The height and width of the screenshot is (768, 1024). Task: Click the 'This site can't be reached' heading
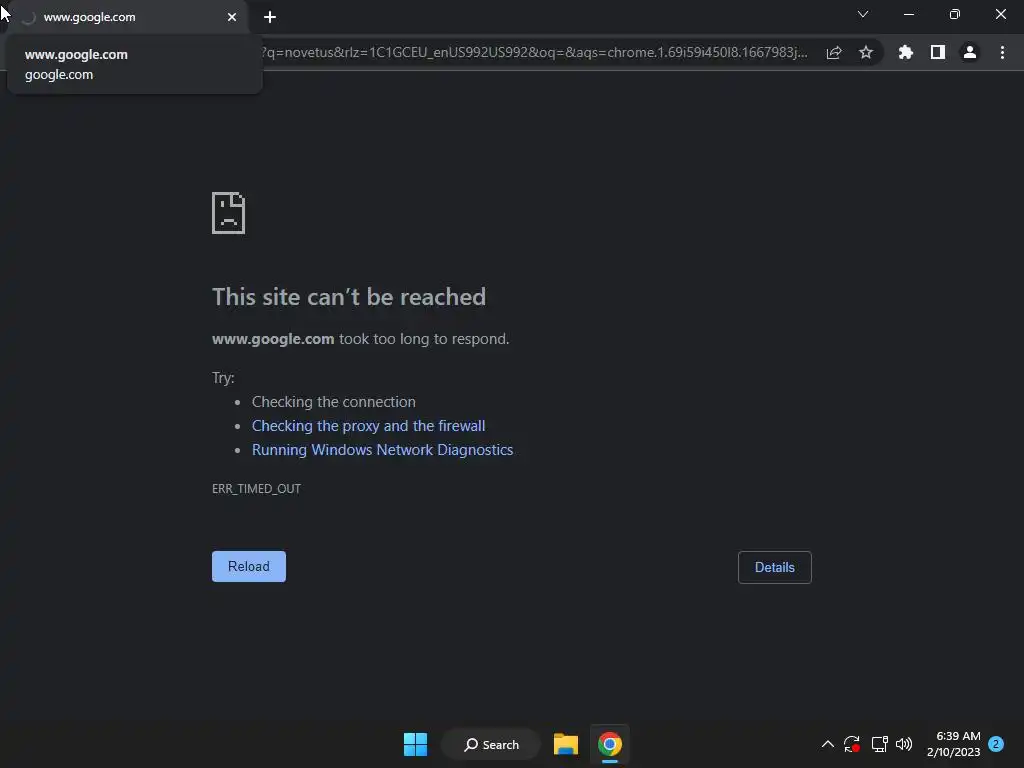349,297
